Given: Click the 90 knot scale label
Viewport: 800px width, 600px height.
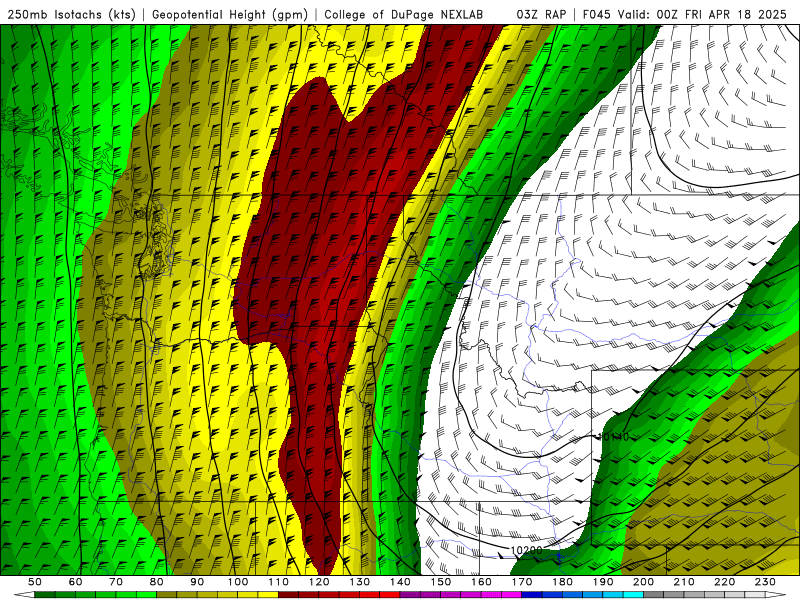Looking at the screenshot, I should pos(197,582).
